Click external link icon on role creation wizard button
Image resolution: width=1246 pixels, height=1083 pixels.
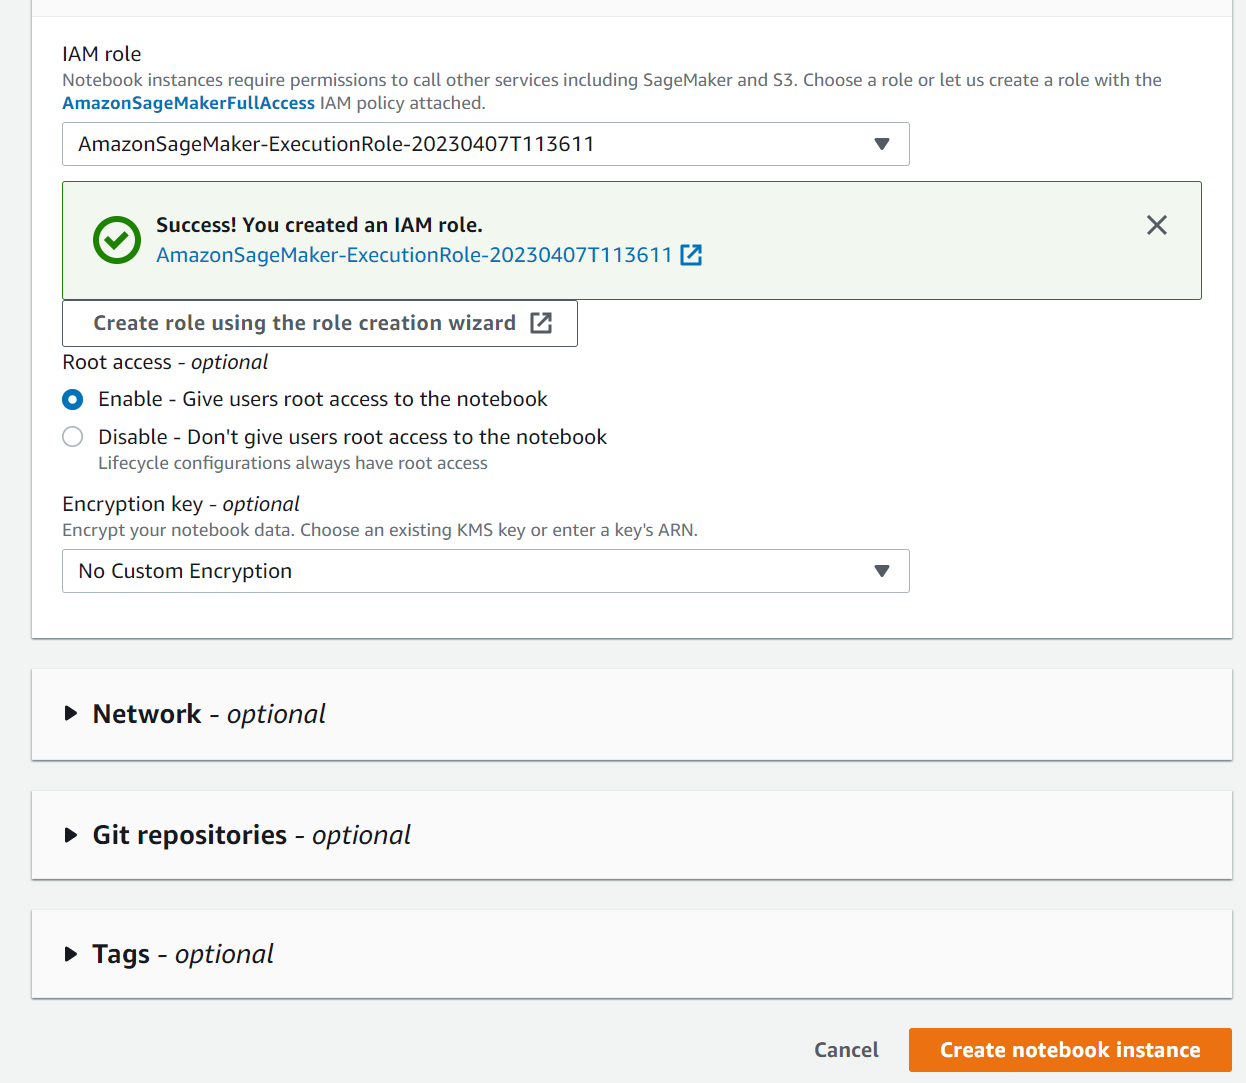(x=541, y=323)
